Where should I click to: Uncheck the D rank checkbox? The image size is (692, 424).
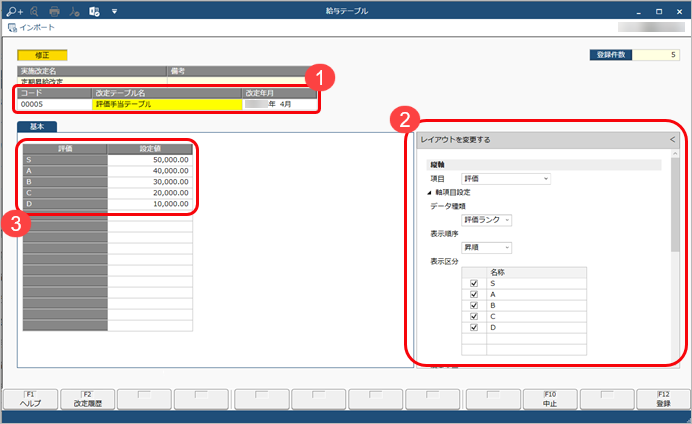click(473, 327)
